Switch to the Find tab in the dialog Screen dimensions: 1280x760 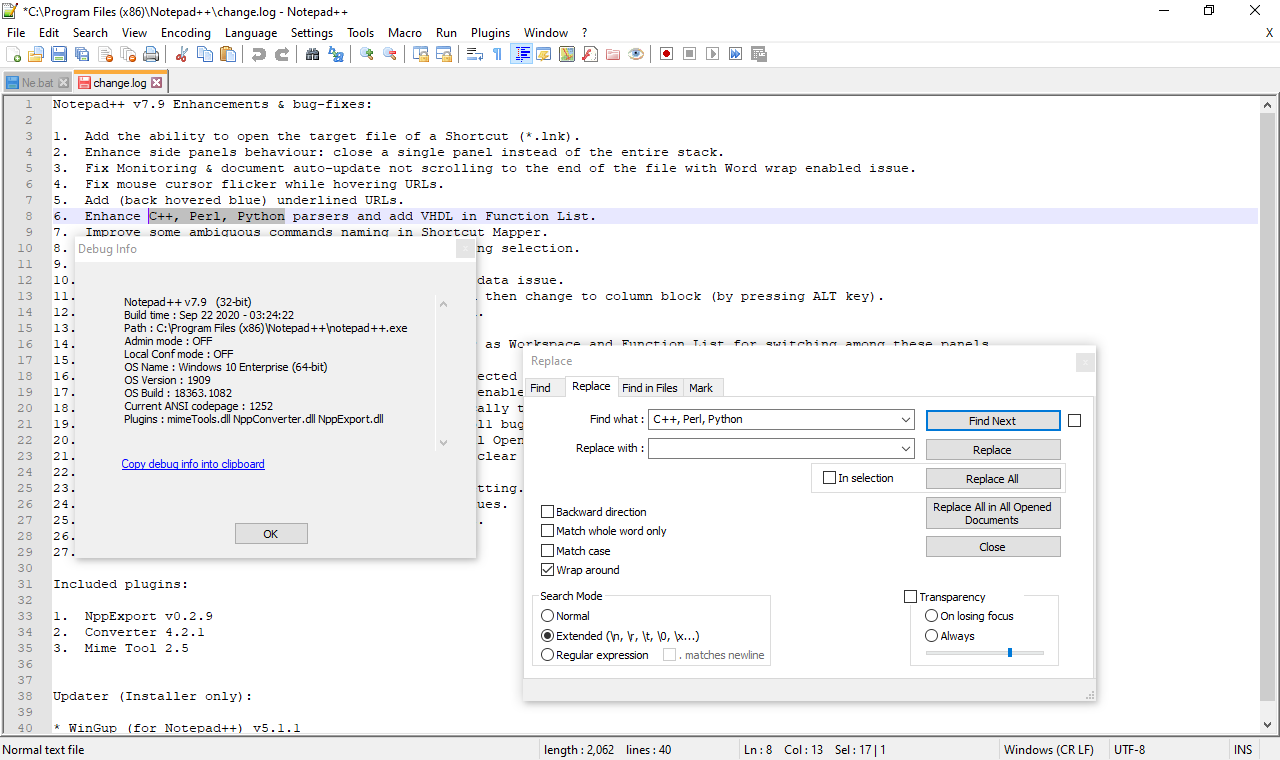coord(541,388)
